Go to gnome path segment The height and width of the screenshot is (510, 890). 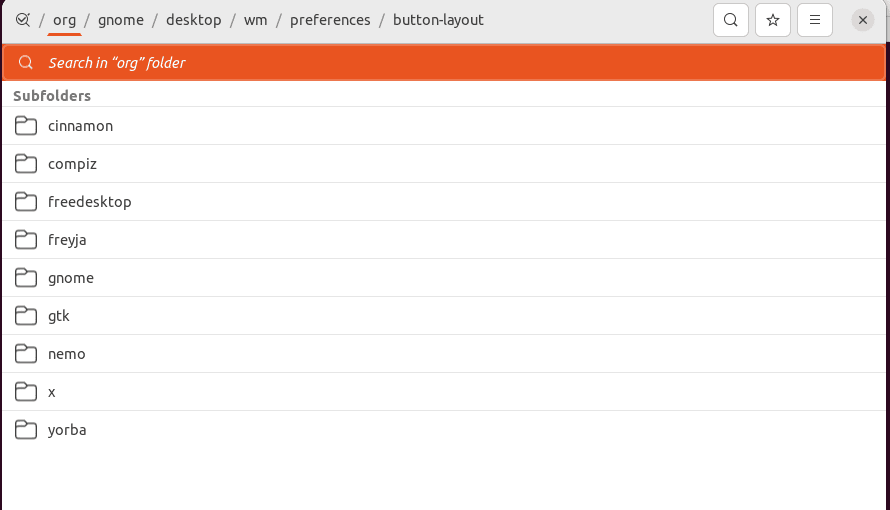click(121, 20)
